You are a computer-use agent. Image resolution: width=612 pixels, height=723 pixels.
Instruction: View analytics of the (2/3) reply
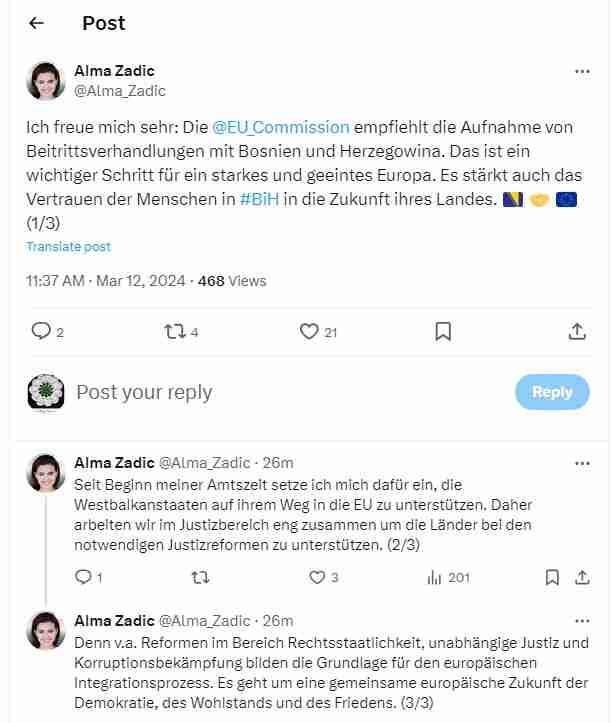[434, 577]
